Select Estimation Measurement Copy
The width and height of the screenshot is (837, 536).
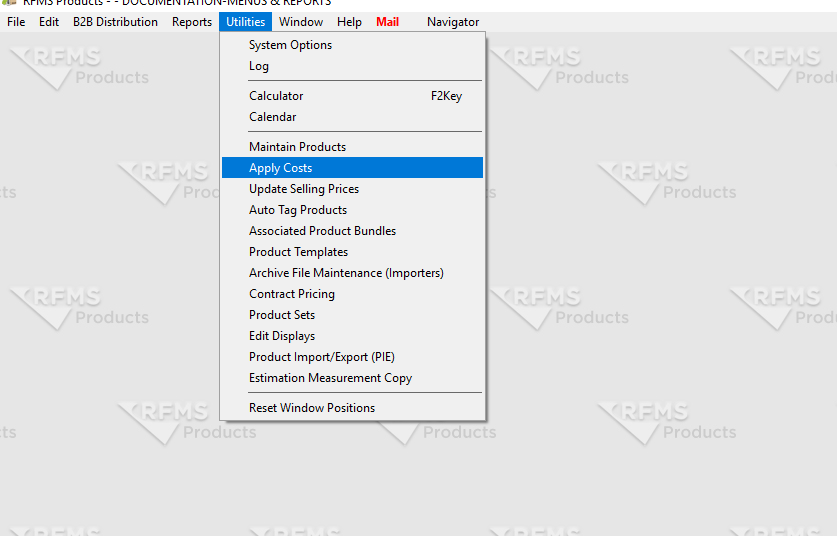tap(352, 378)
